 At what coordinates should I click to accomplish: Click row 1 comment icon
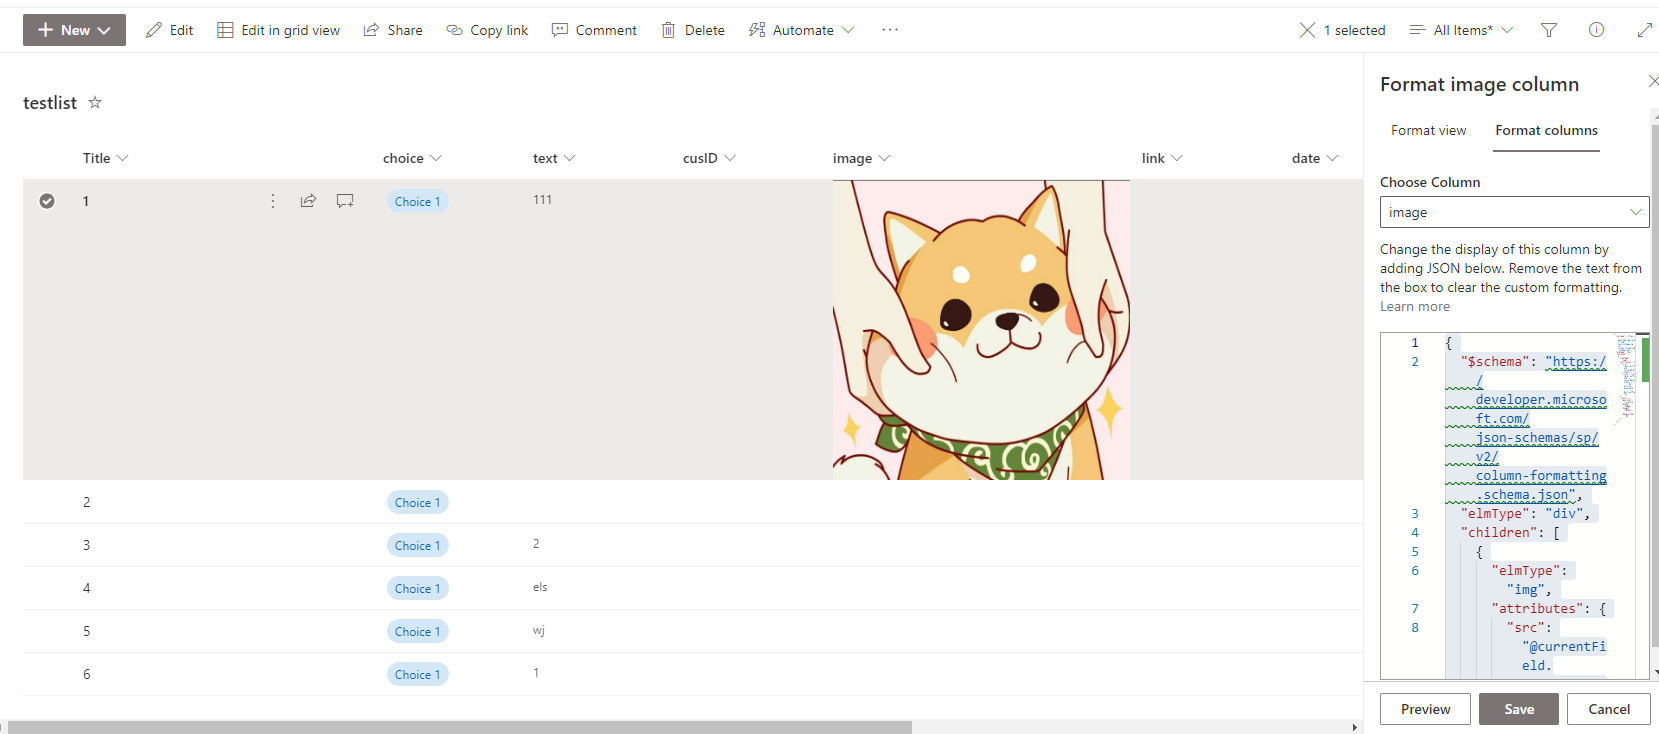tap(345, 201)
